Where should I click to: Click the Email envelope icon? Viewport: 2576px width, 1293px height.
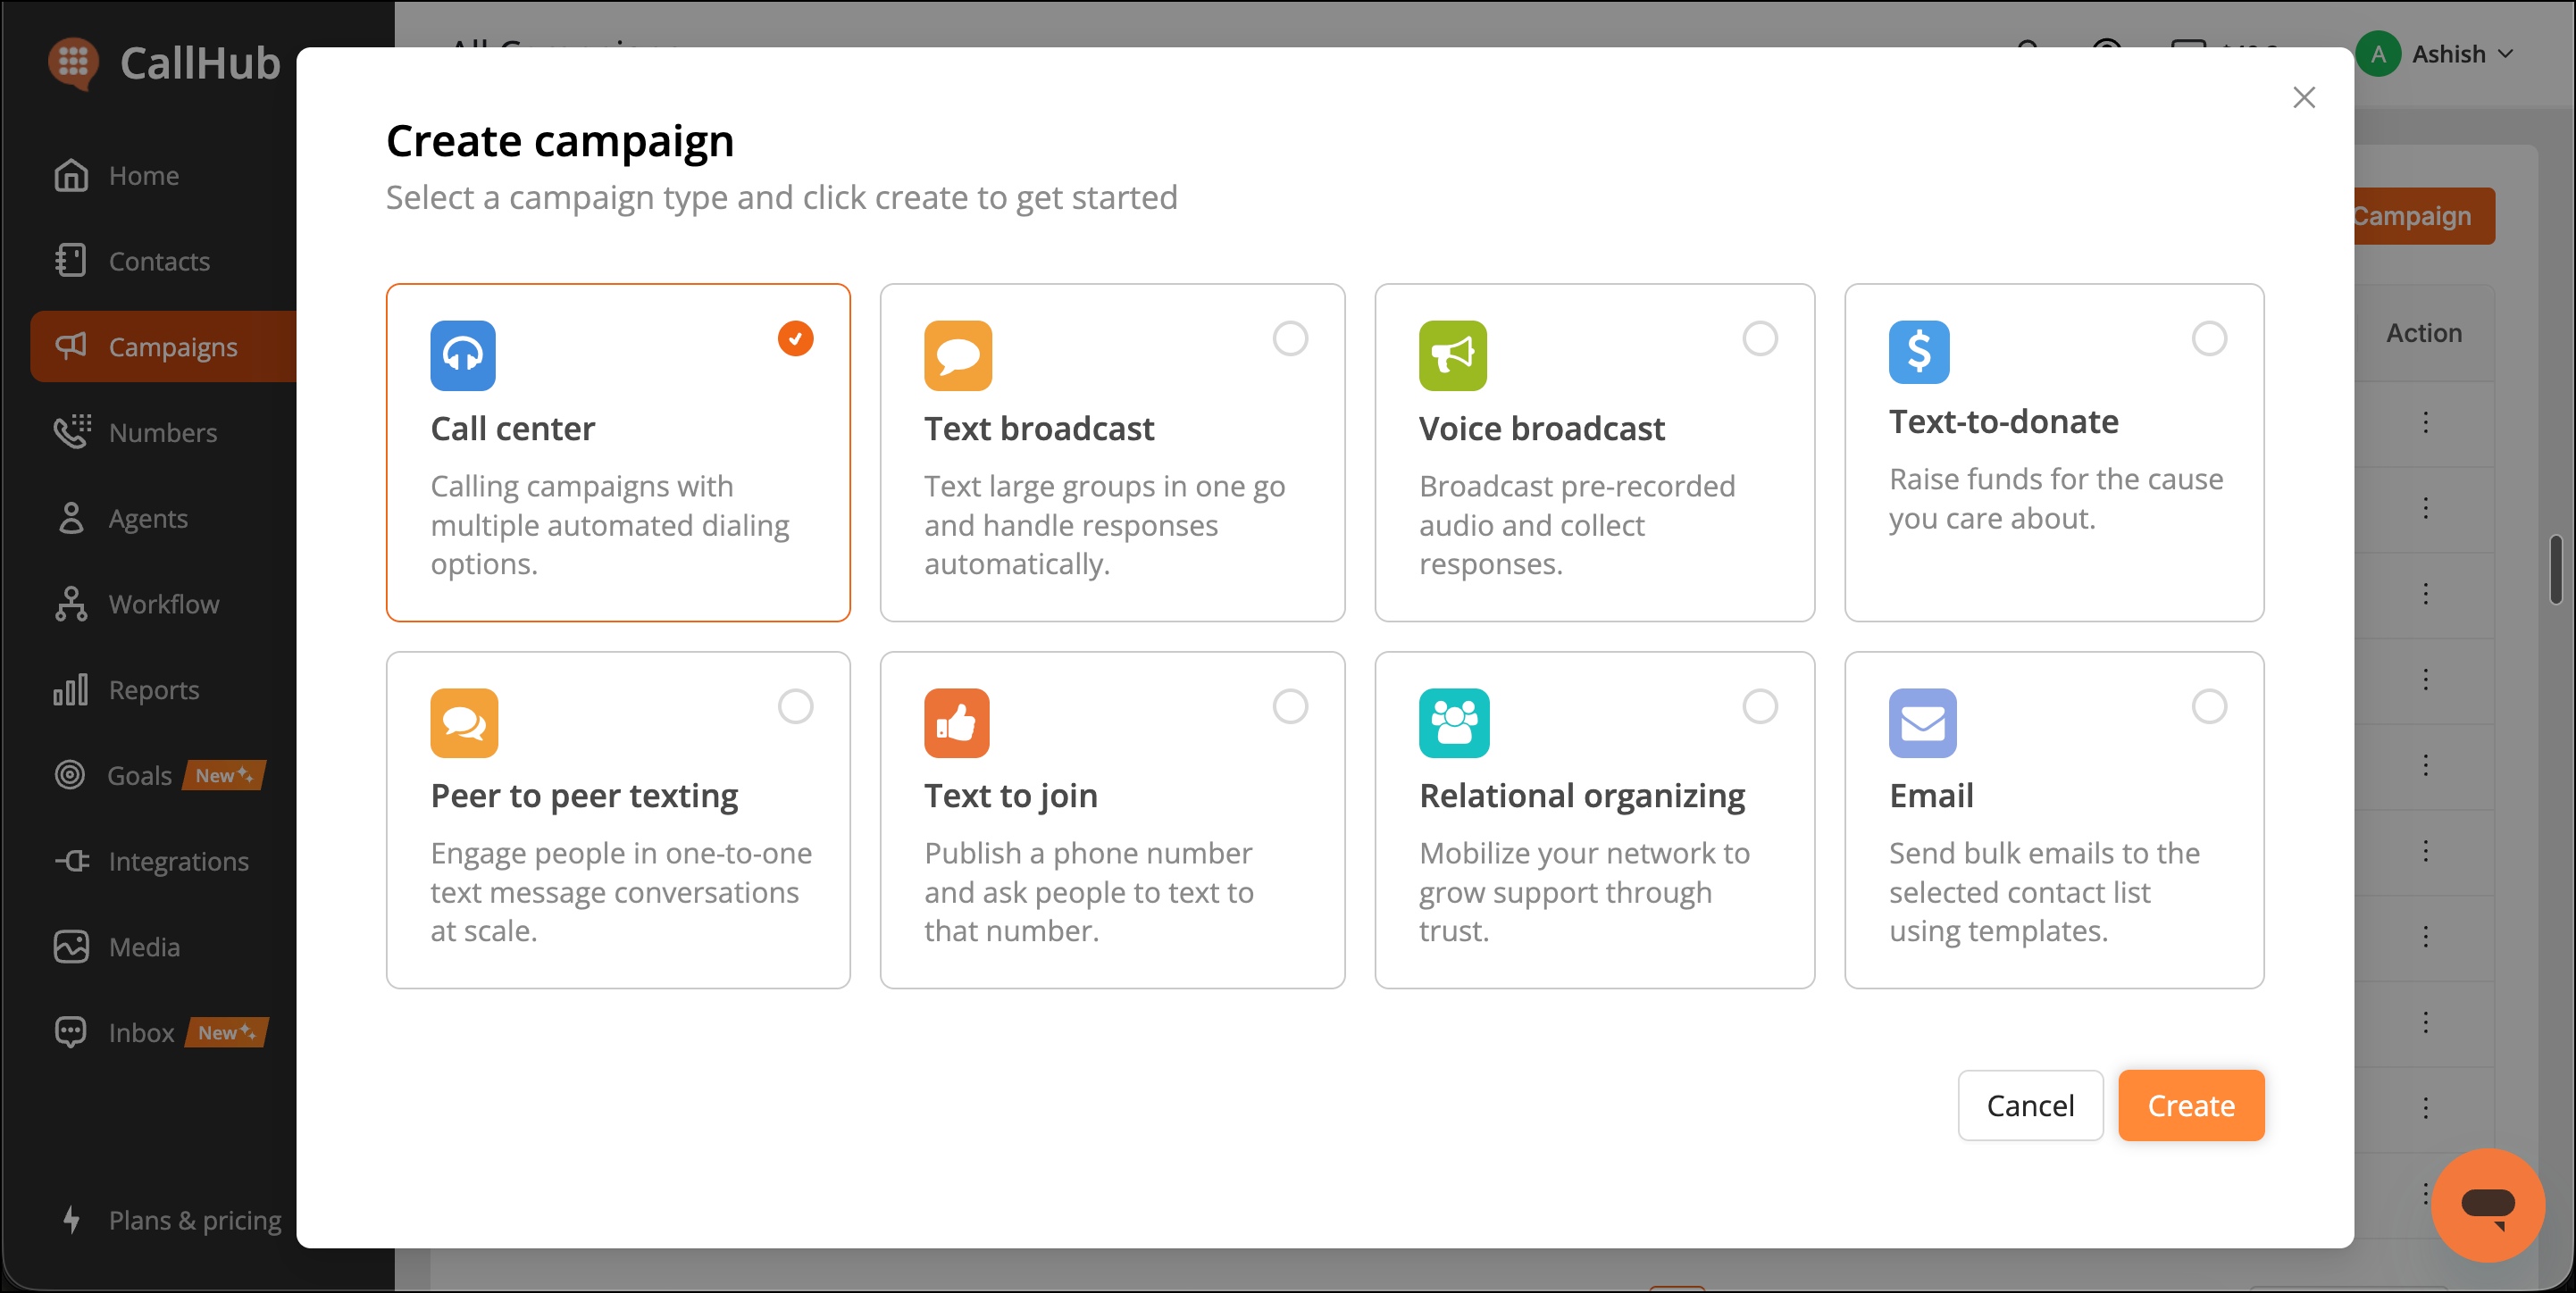(1922, 723)
